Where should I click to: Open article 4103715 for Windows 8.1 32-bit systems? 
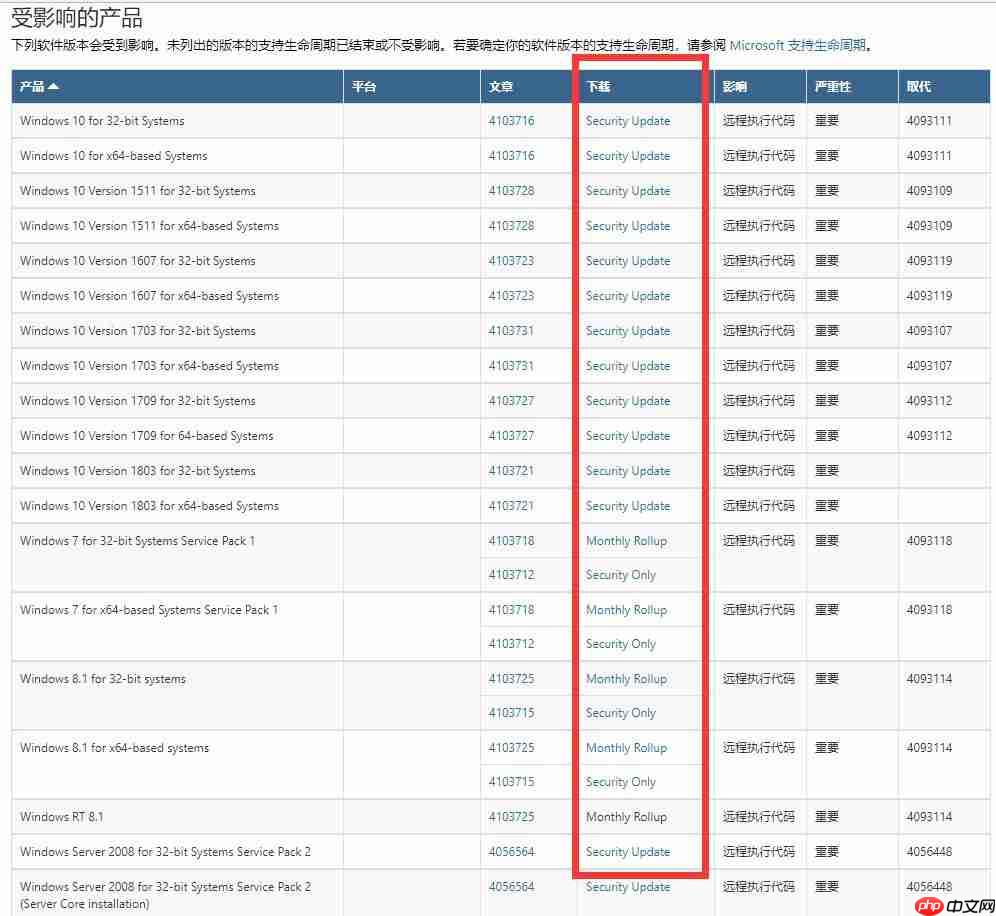click(x=511, y=713)
